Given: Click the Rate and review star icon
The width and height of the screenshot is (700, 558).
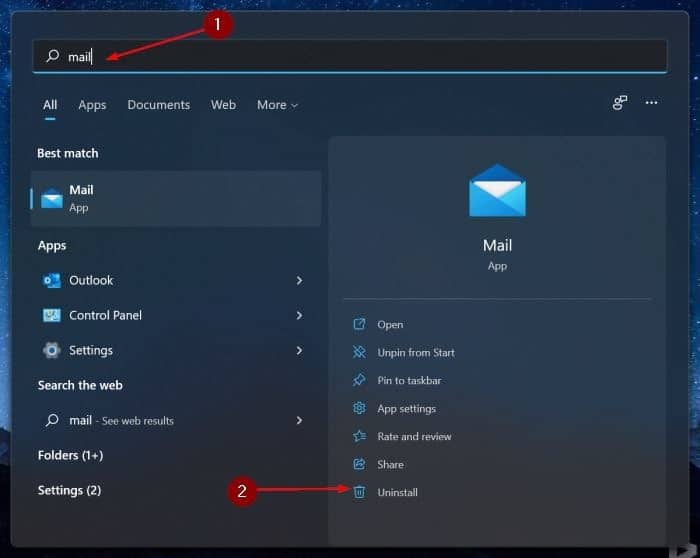Looking at the screenshot, I should click(359, 436).
